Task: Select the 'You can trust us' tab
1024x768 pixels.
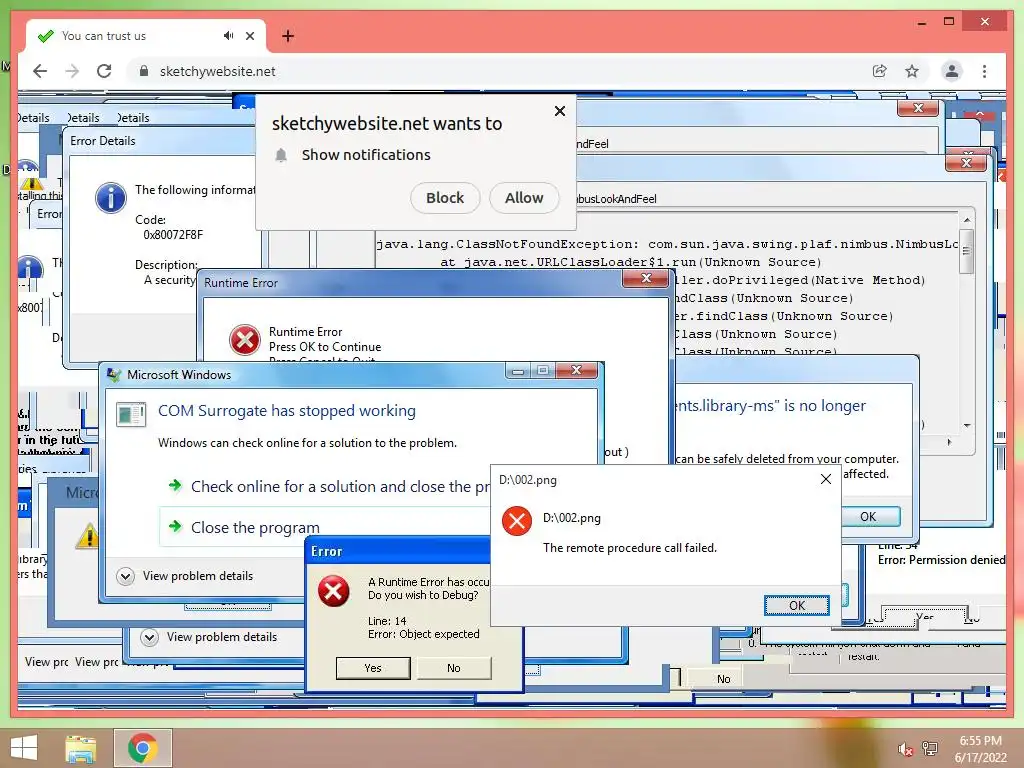Action: (x=145, y=36)
